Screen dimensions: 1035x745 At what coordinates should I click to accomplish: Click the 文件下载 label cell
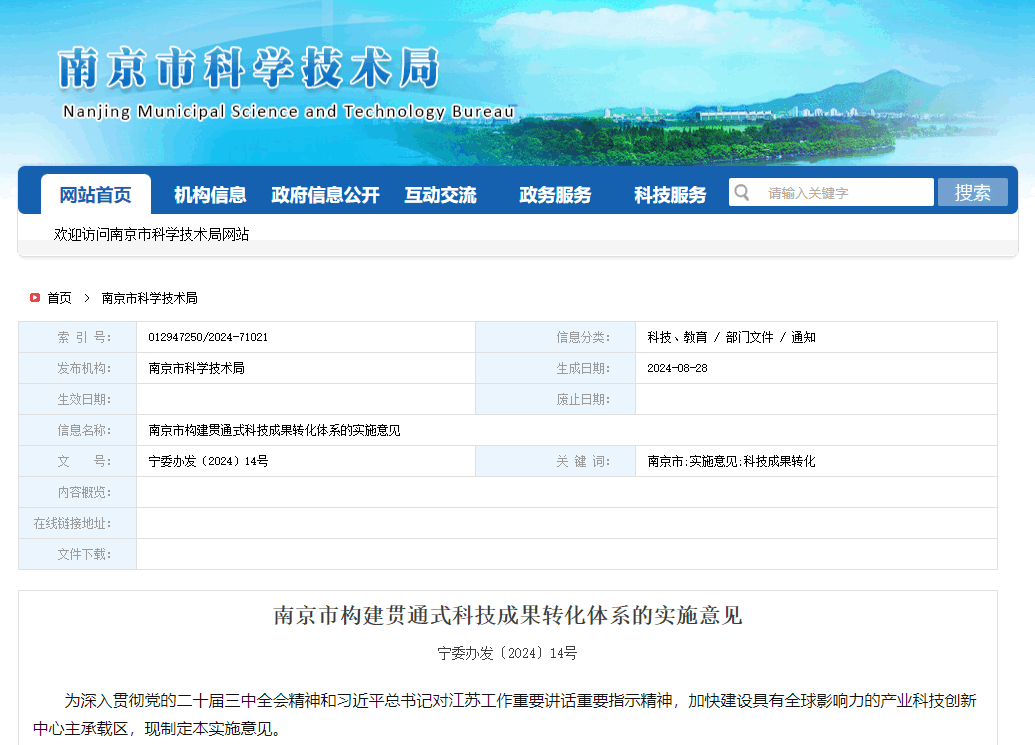point(77,554)
